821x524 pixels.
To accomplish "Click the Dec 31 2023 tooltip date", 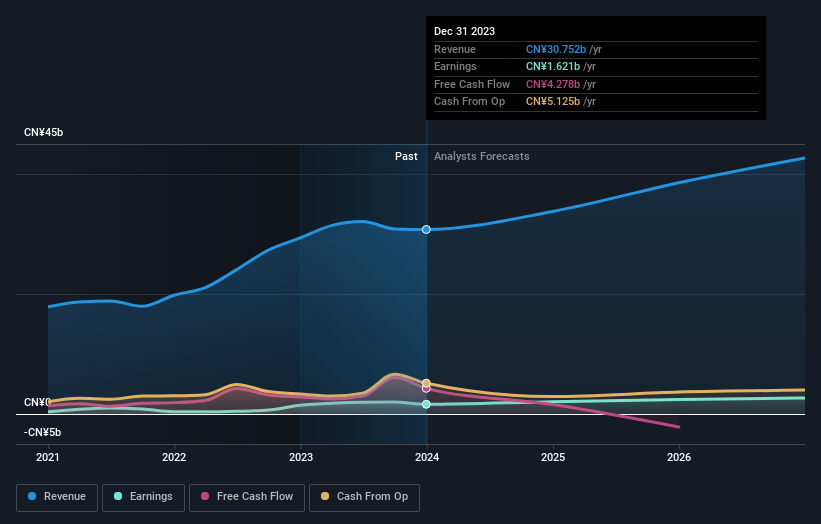I will (x=464, y=31).
